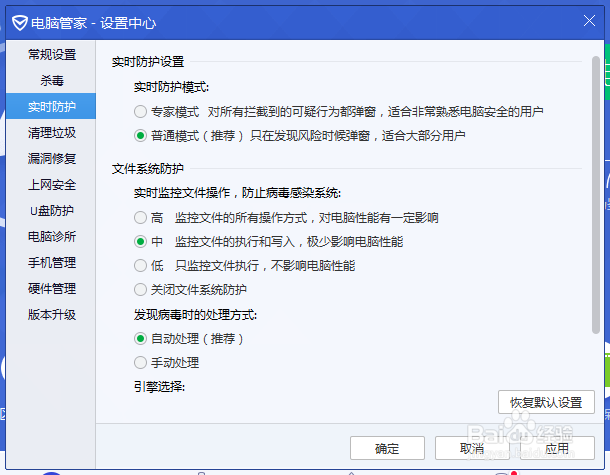Click the 引擎选择: label
The image size is (610, 475).
click(159, 386)
